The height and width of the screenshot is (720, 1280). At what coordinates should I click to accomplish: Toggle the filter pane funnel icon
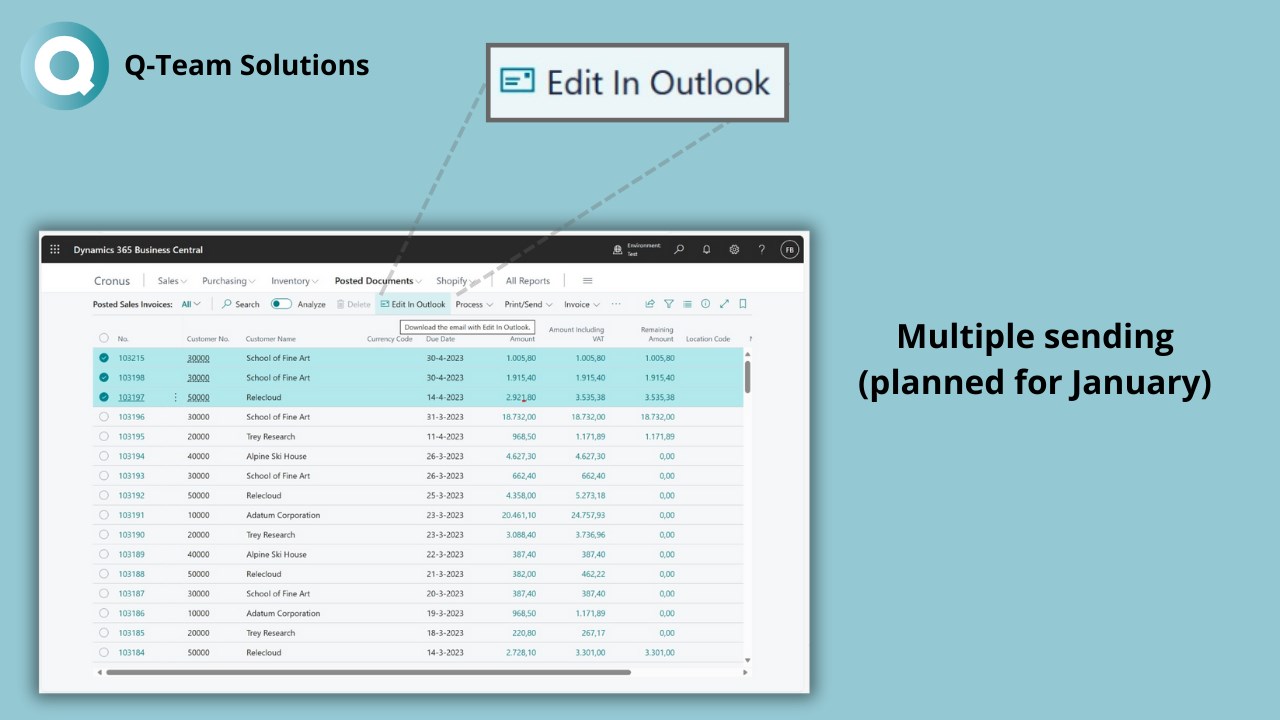[669, 304]
